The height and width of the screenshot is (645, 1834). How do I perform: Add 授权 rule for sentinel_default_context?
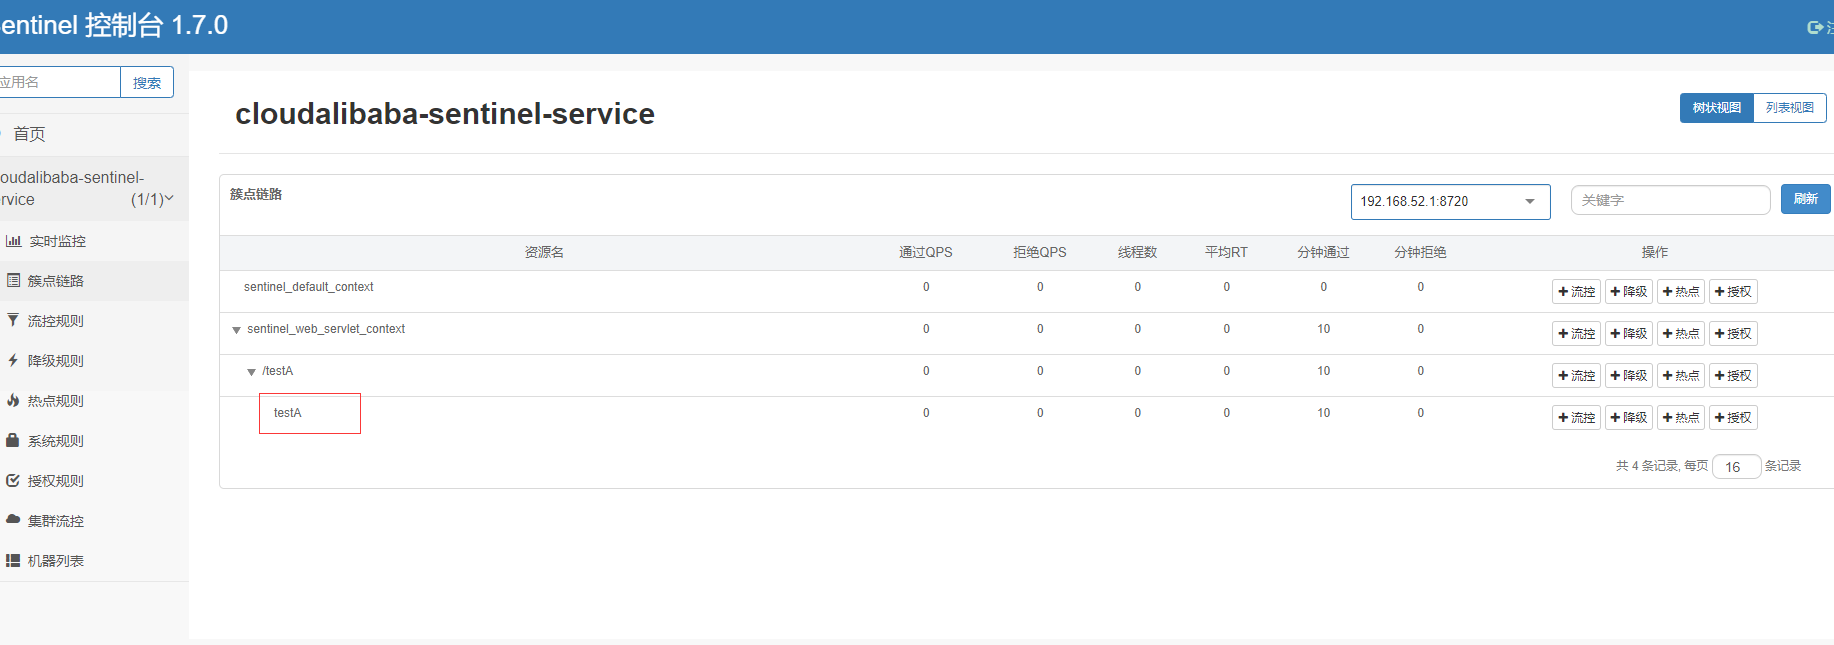tap(1733, 292)
